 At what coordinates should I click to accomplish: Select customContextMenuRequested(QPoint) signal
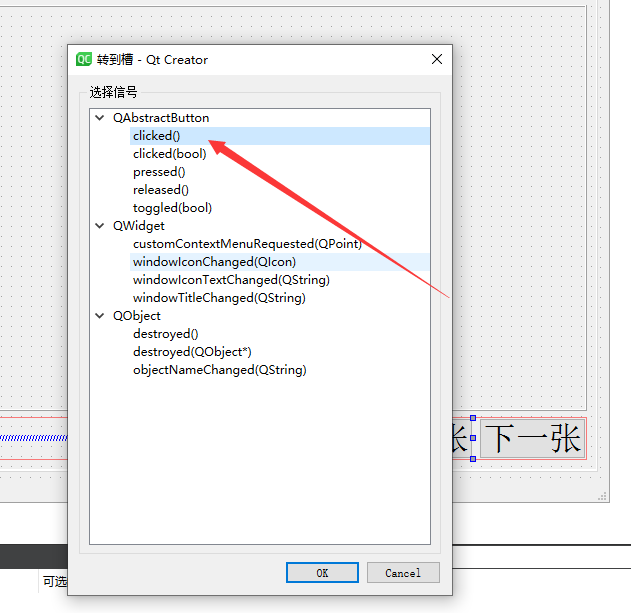pyautogui.click(x=247, y=244)
